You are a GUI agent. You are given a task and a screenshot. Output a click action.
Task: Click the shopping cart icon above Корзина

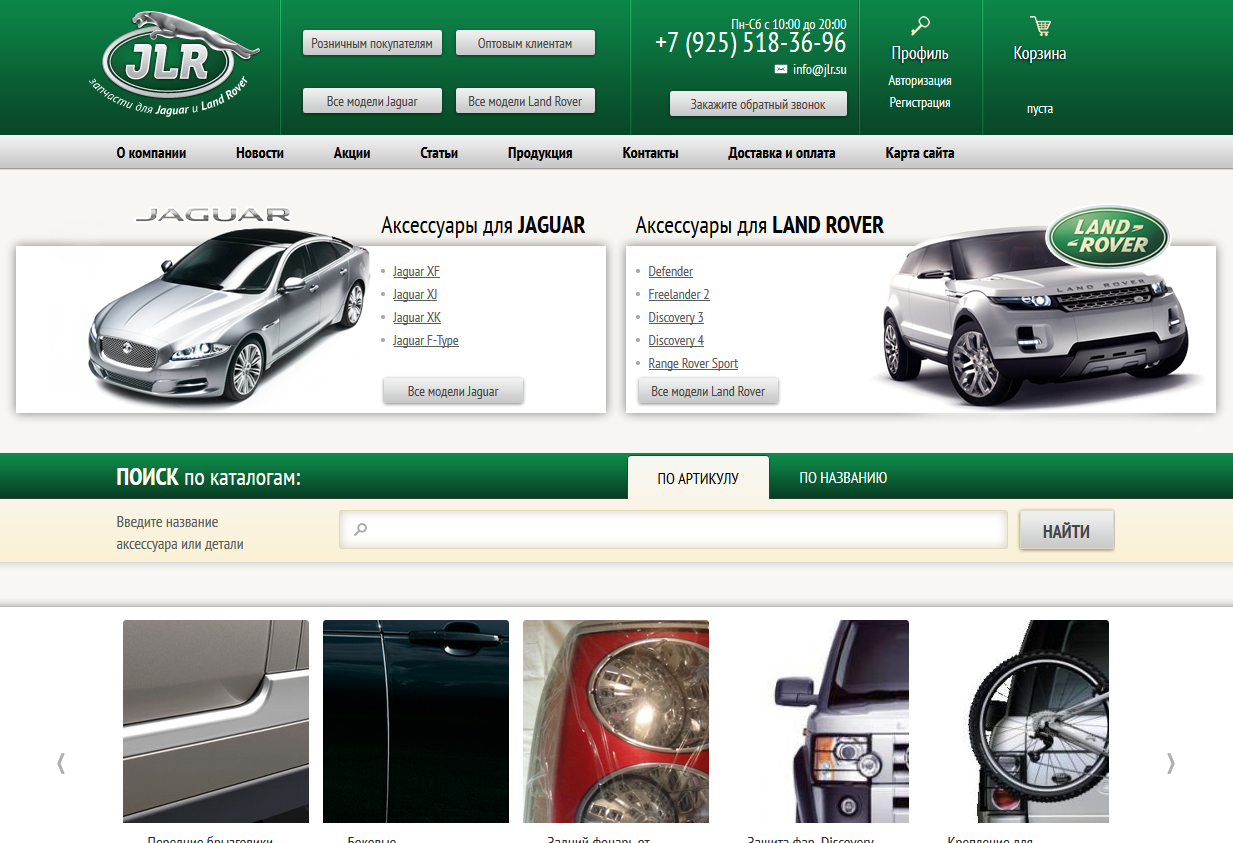1040,26
